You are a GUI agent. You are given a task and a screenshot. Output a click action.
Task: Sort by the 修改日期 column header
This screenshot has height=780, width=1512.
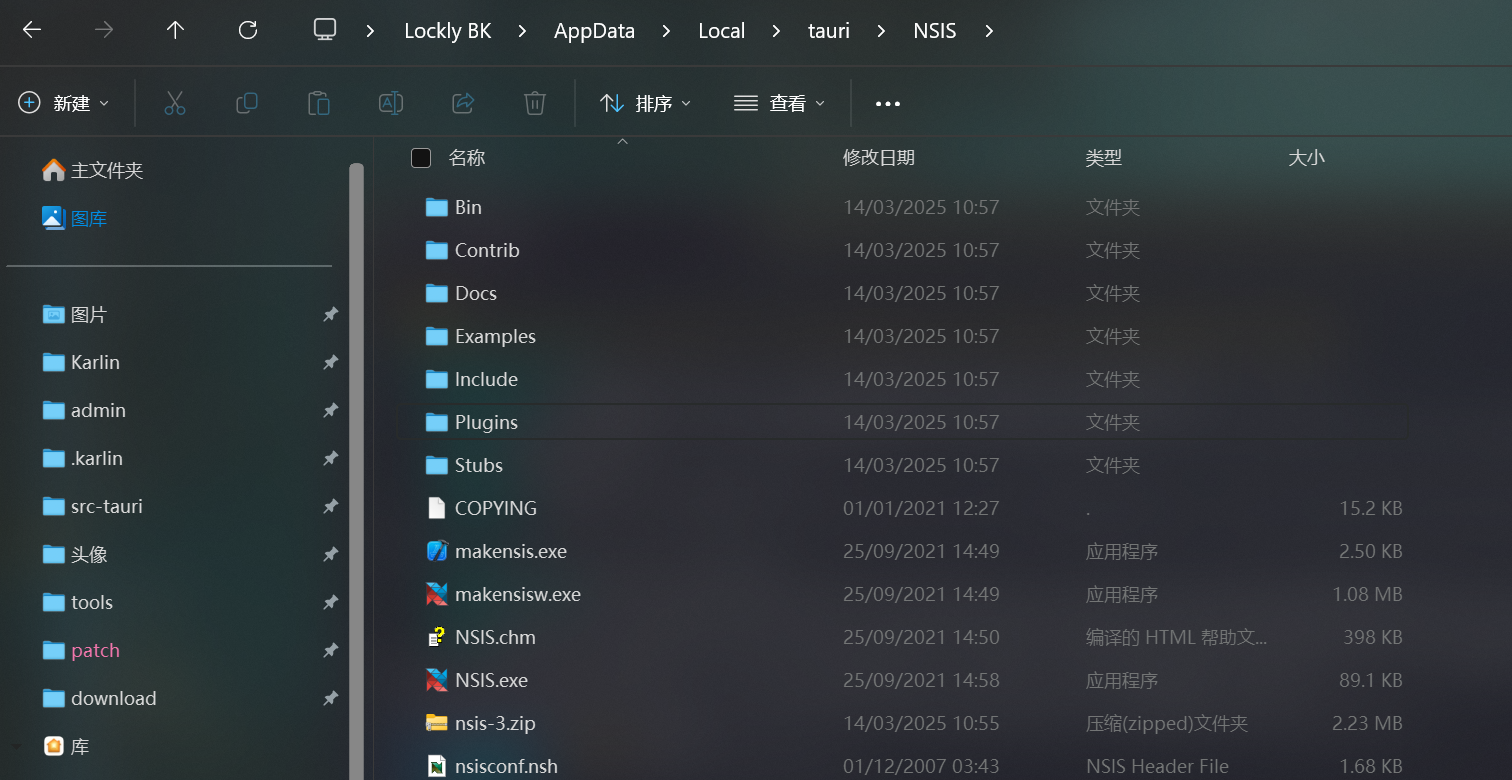tap(879, 158)
